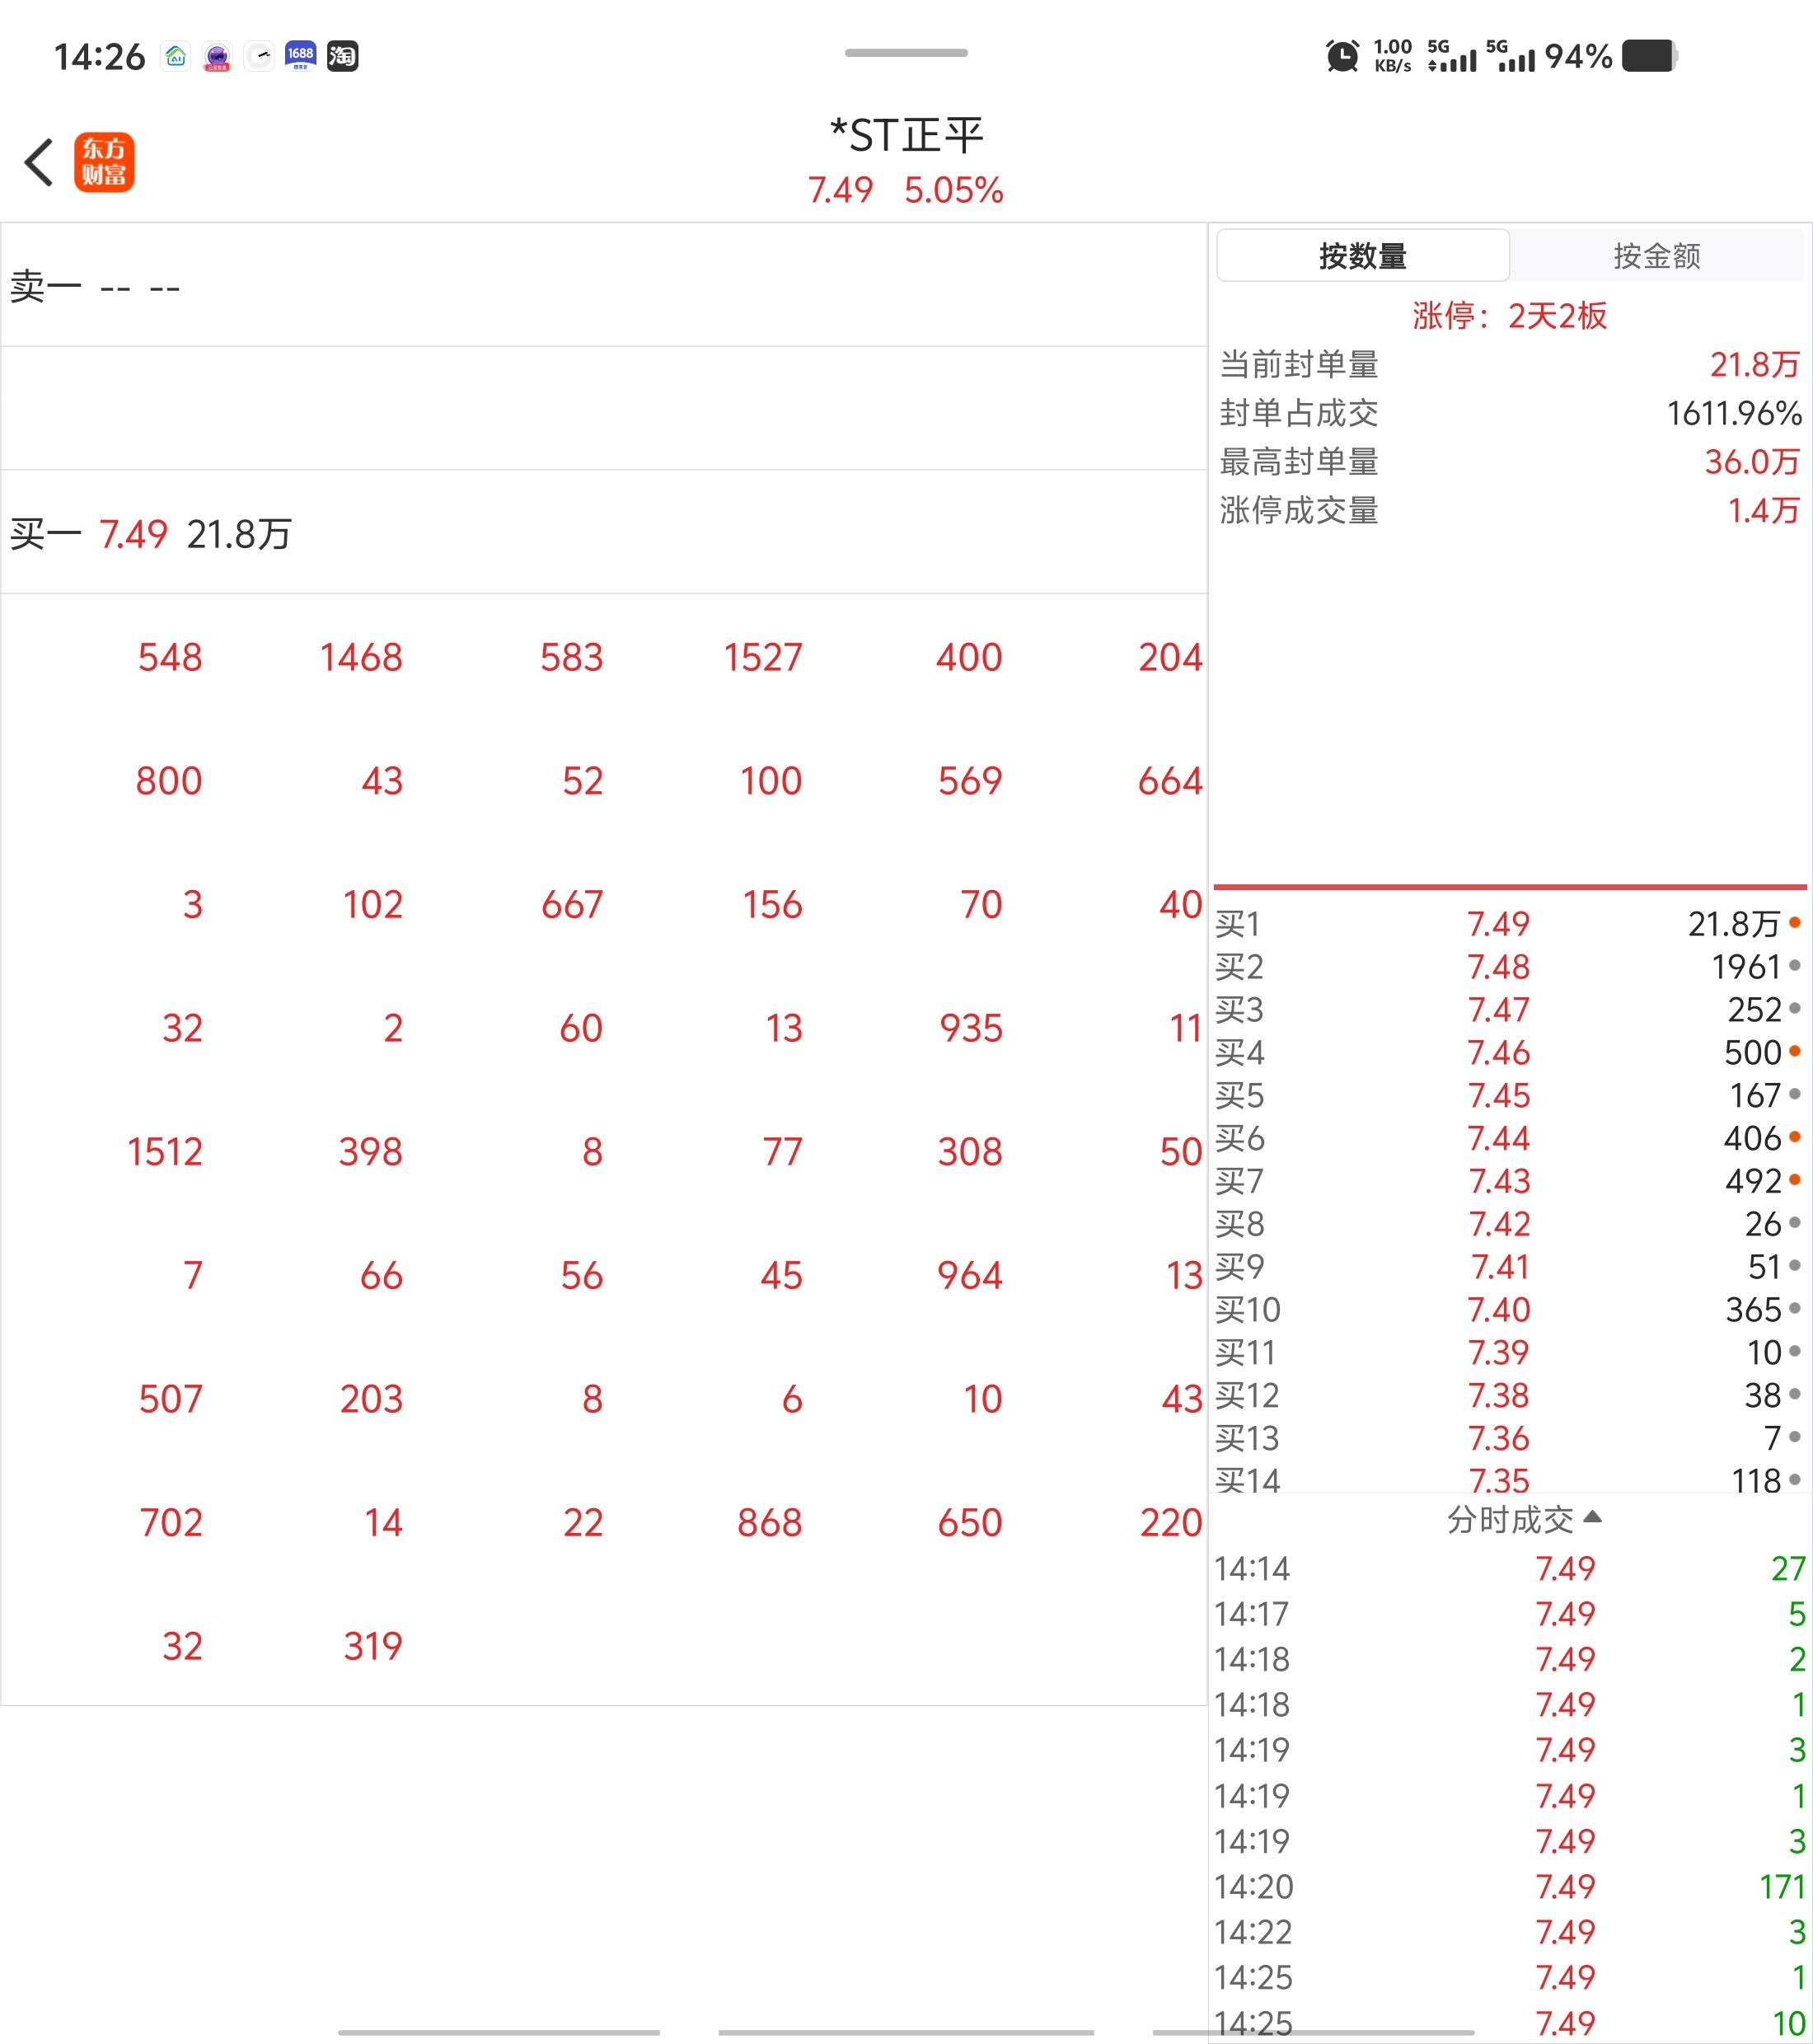Open the 东方财富 app logo

104,162
